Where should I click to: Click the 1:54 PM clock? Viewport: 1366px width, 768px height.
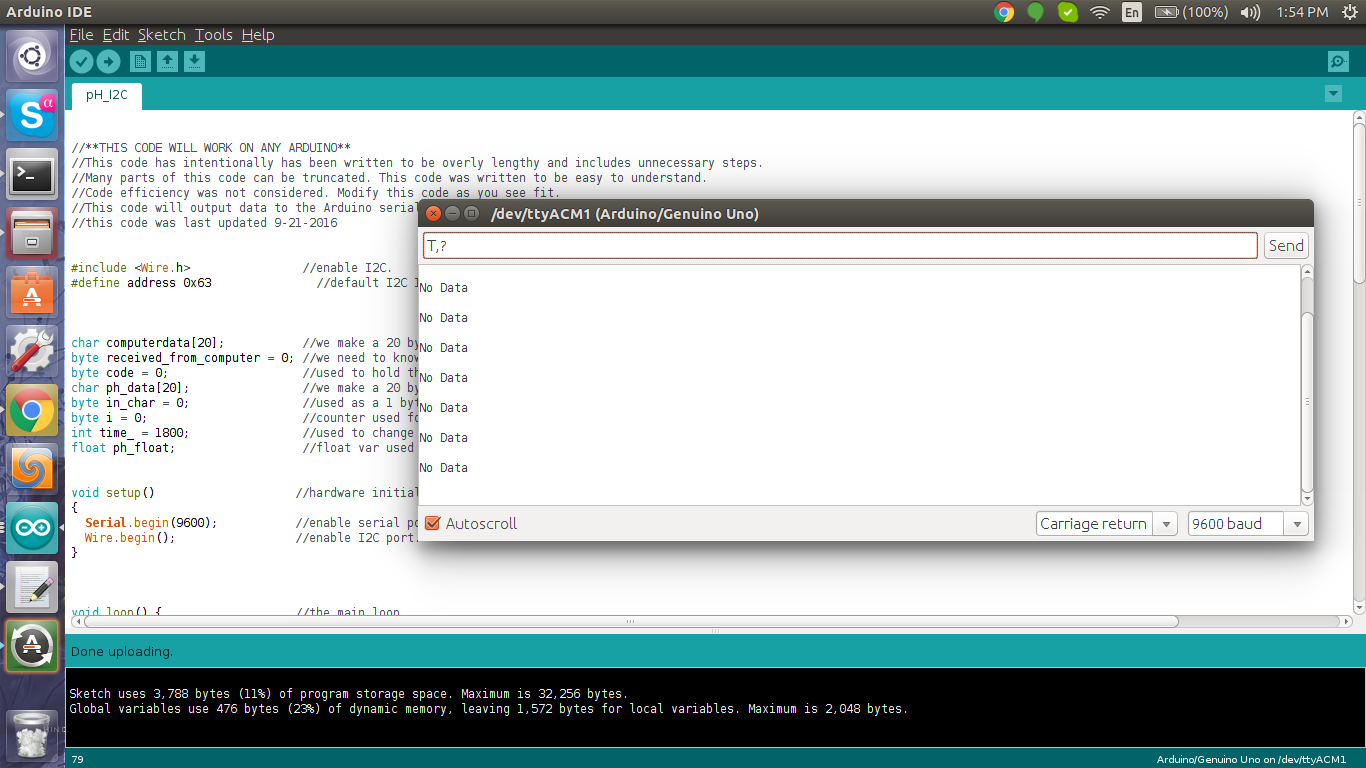[x=1302, y=12]
